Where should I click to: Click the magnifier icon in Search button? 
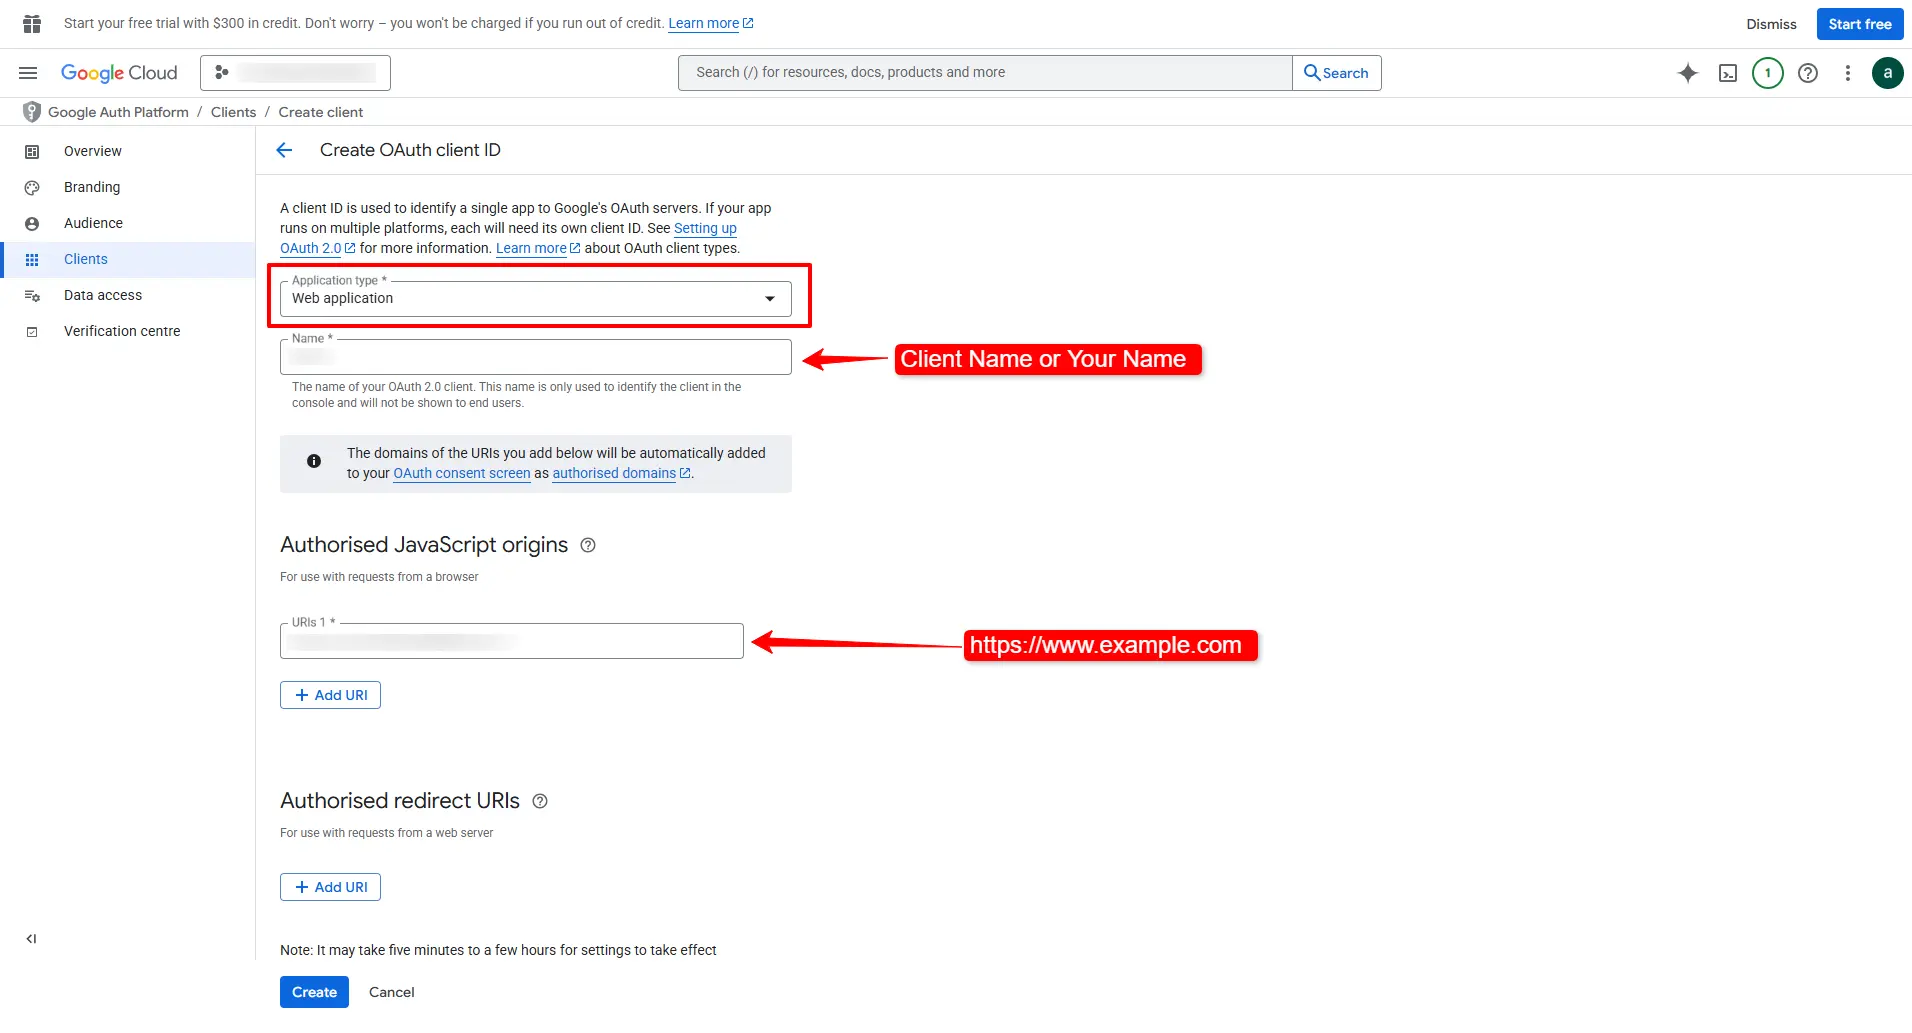[x=1311, y=72]
